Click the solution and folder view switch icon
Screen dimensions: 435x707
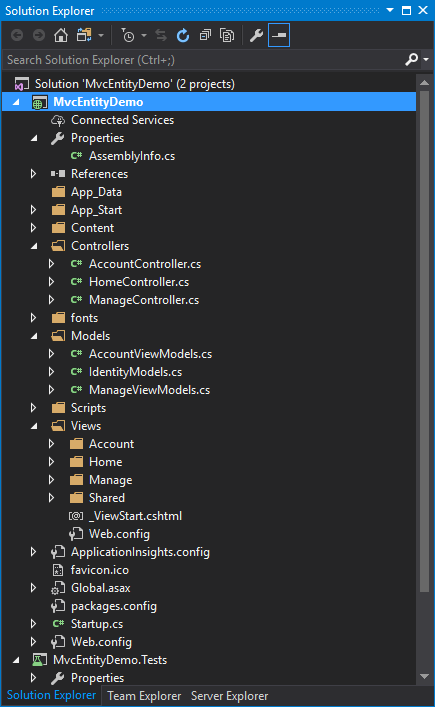(84, 35)
